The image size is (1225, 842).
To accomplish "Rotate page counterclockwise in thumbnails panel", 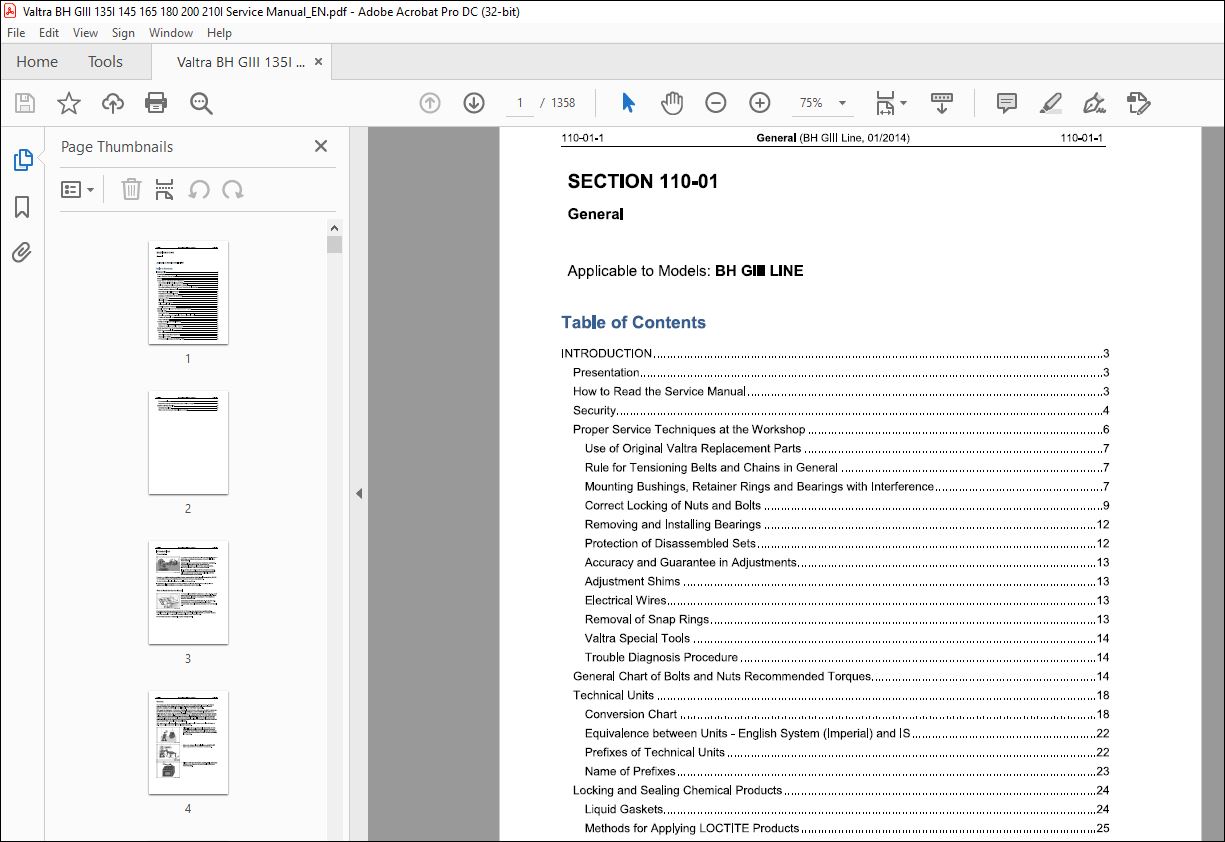I will 199,189.
